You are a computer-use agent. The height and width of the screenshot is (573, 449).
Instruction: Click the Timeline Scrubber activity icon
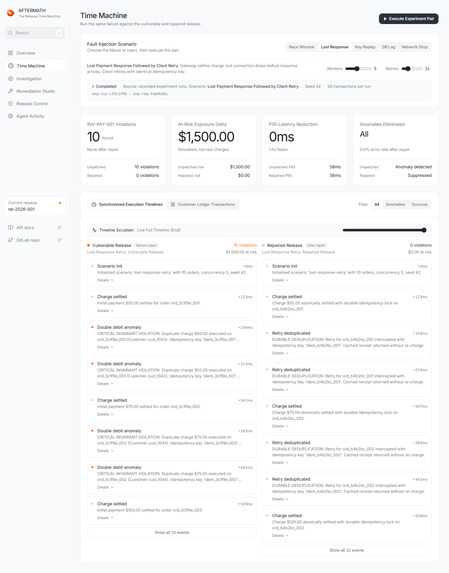[94, 230]
